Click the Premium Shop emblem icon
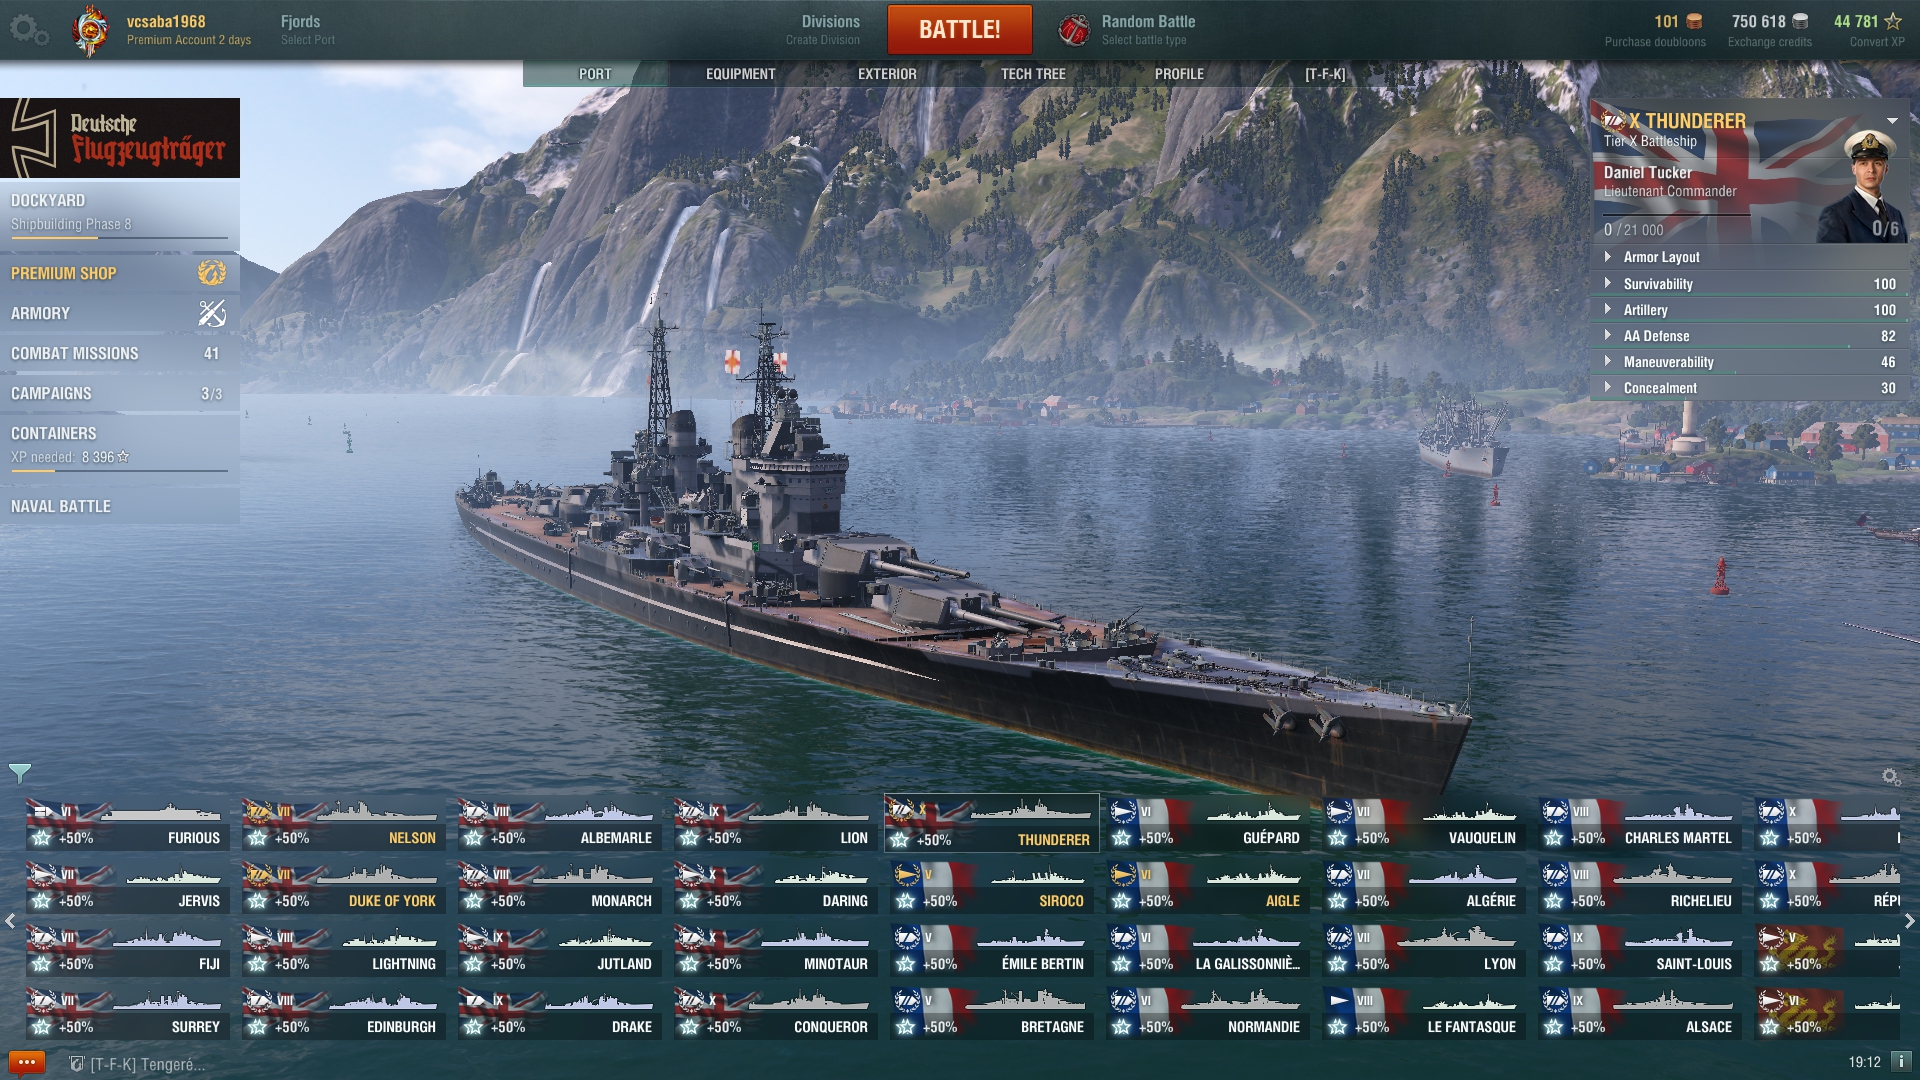The image size is (1920, 1080). pyautogui.click(x=212, y=273)
